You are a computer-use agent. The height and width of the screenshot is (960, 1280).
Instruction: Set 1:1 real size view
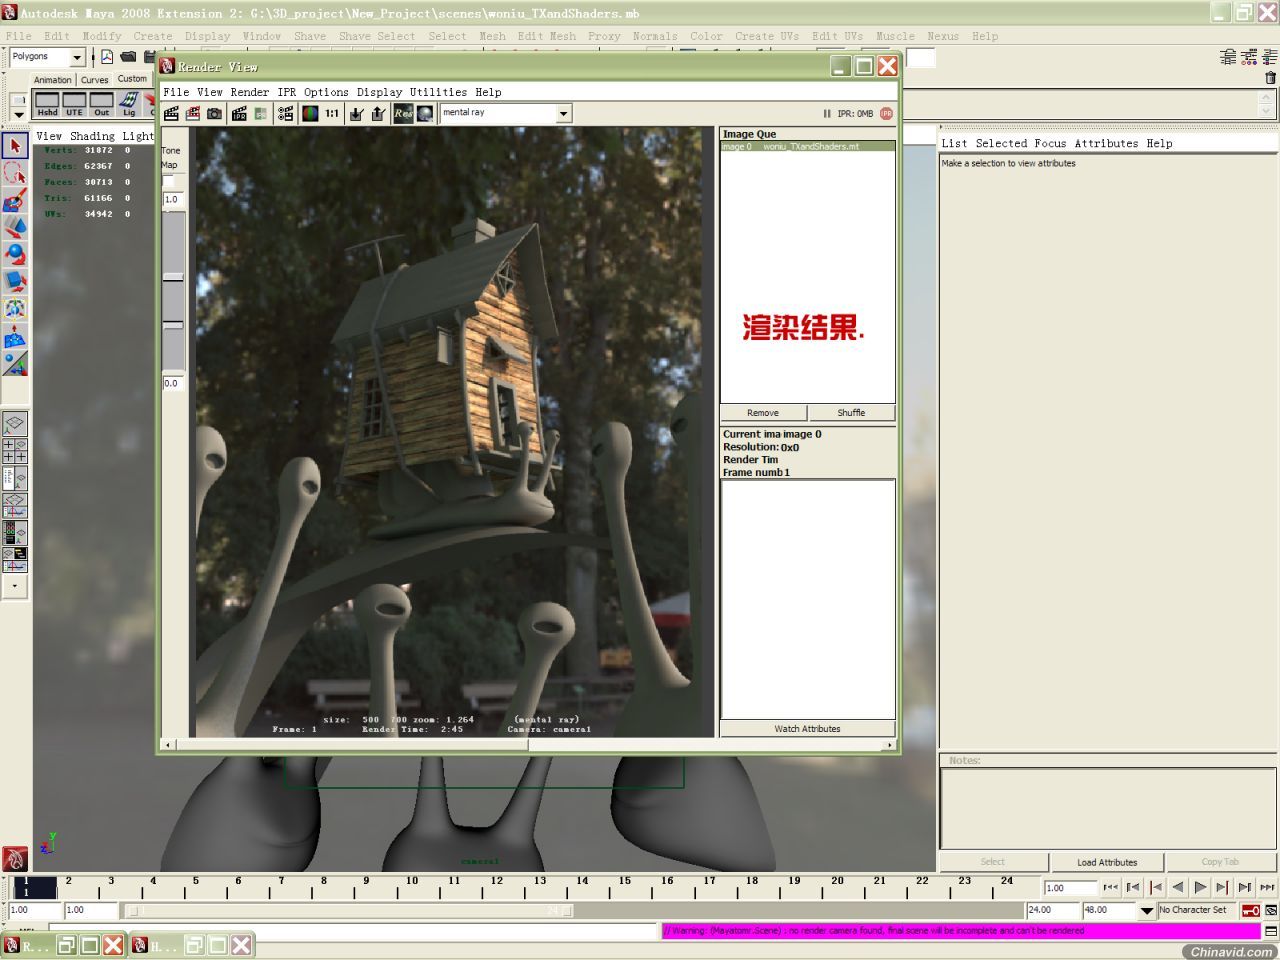click(x=332, y=113)
